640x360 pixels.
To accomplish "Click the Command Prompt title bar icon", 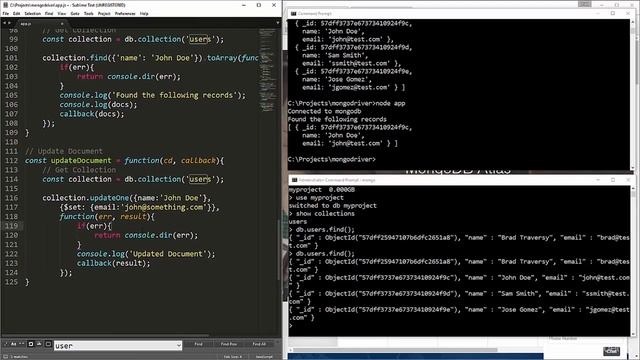I will click(x=293, y=13).
